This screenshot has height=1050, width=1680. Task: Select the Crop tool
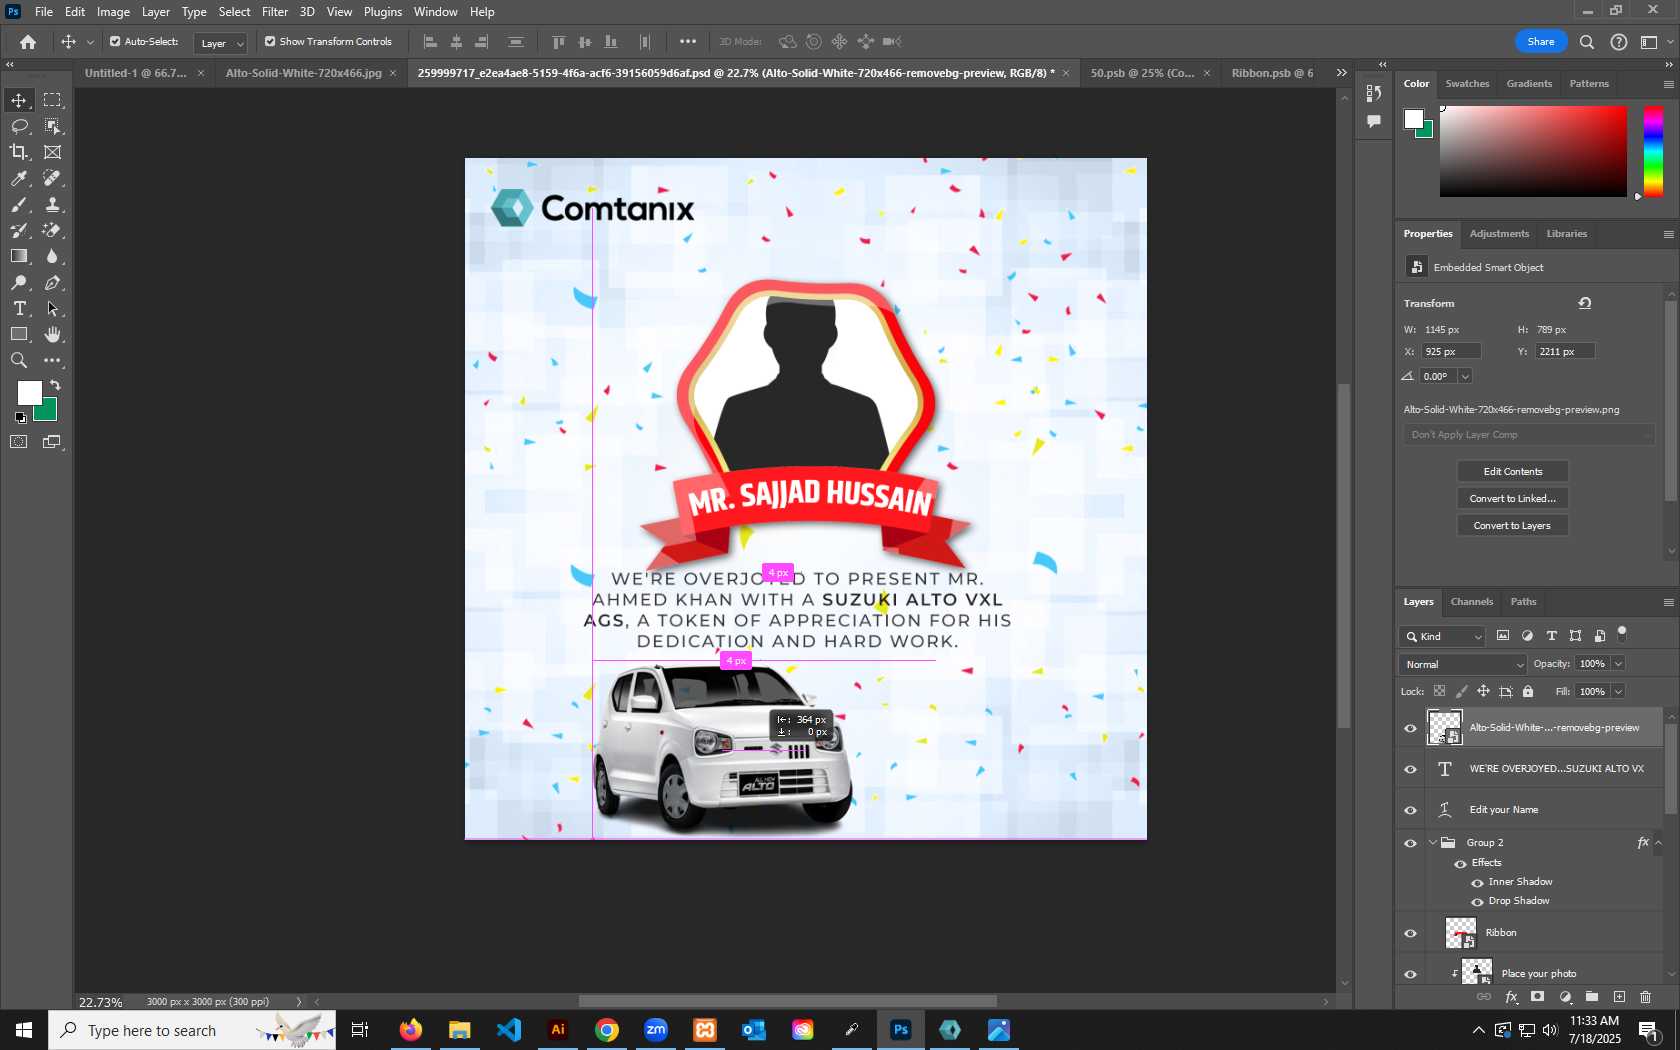[x=19, y=152]
